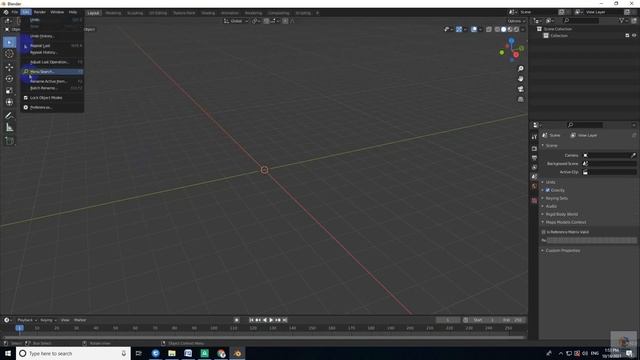Open the outliner display mode dropdown
Screen dimensions: 640x360
pyautogui.click(x=551, y=20)
